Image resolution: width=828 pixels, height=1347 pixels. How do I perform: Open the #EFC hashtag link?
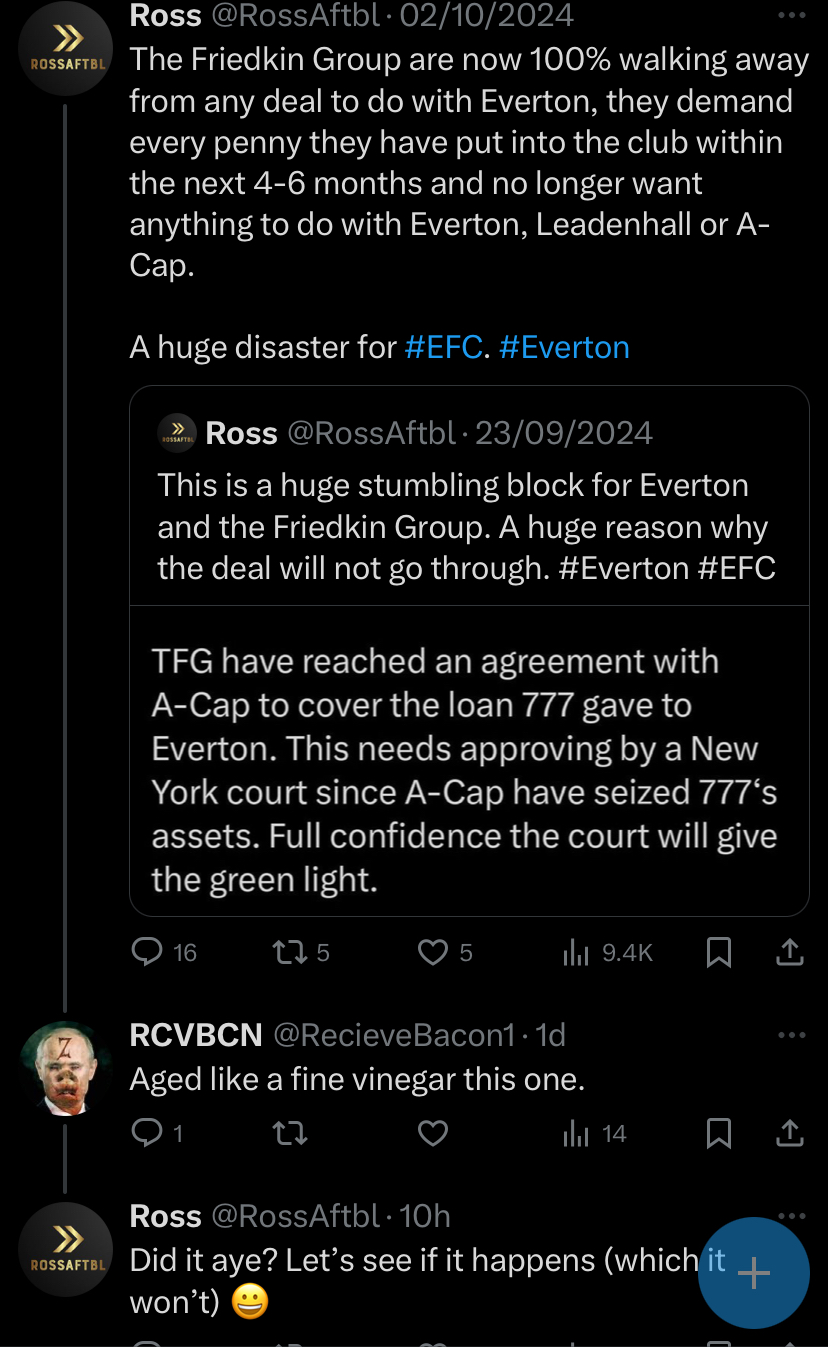point(444,347)
